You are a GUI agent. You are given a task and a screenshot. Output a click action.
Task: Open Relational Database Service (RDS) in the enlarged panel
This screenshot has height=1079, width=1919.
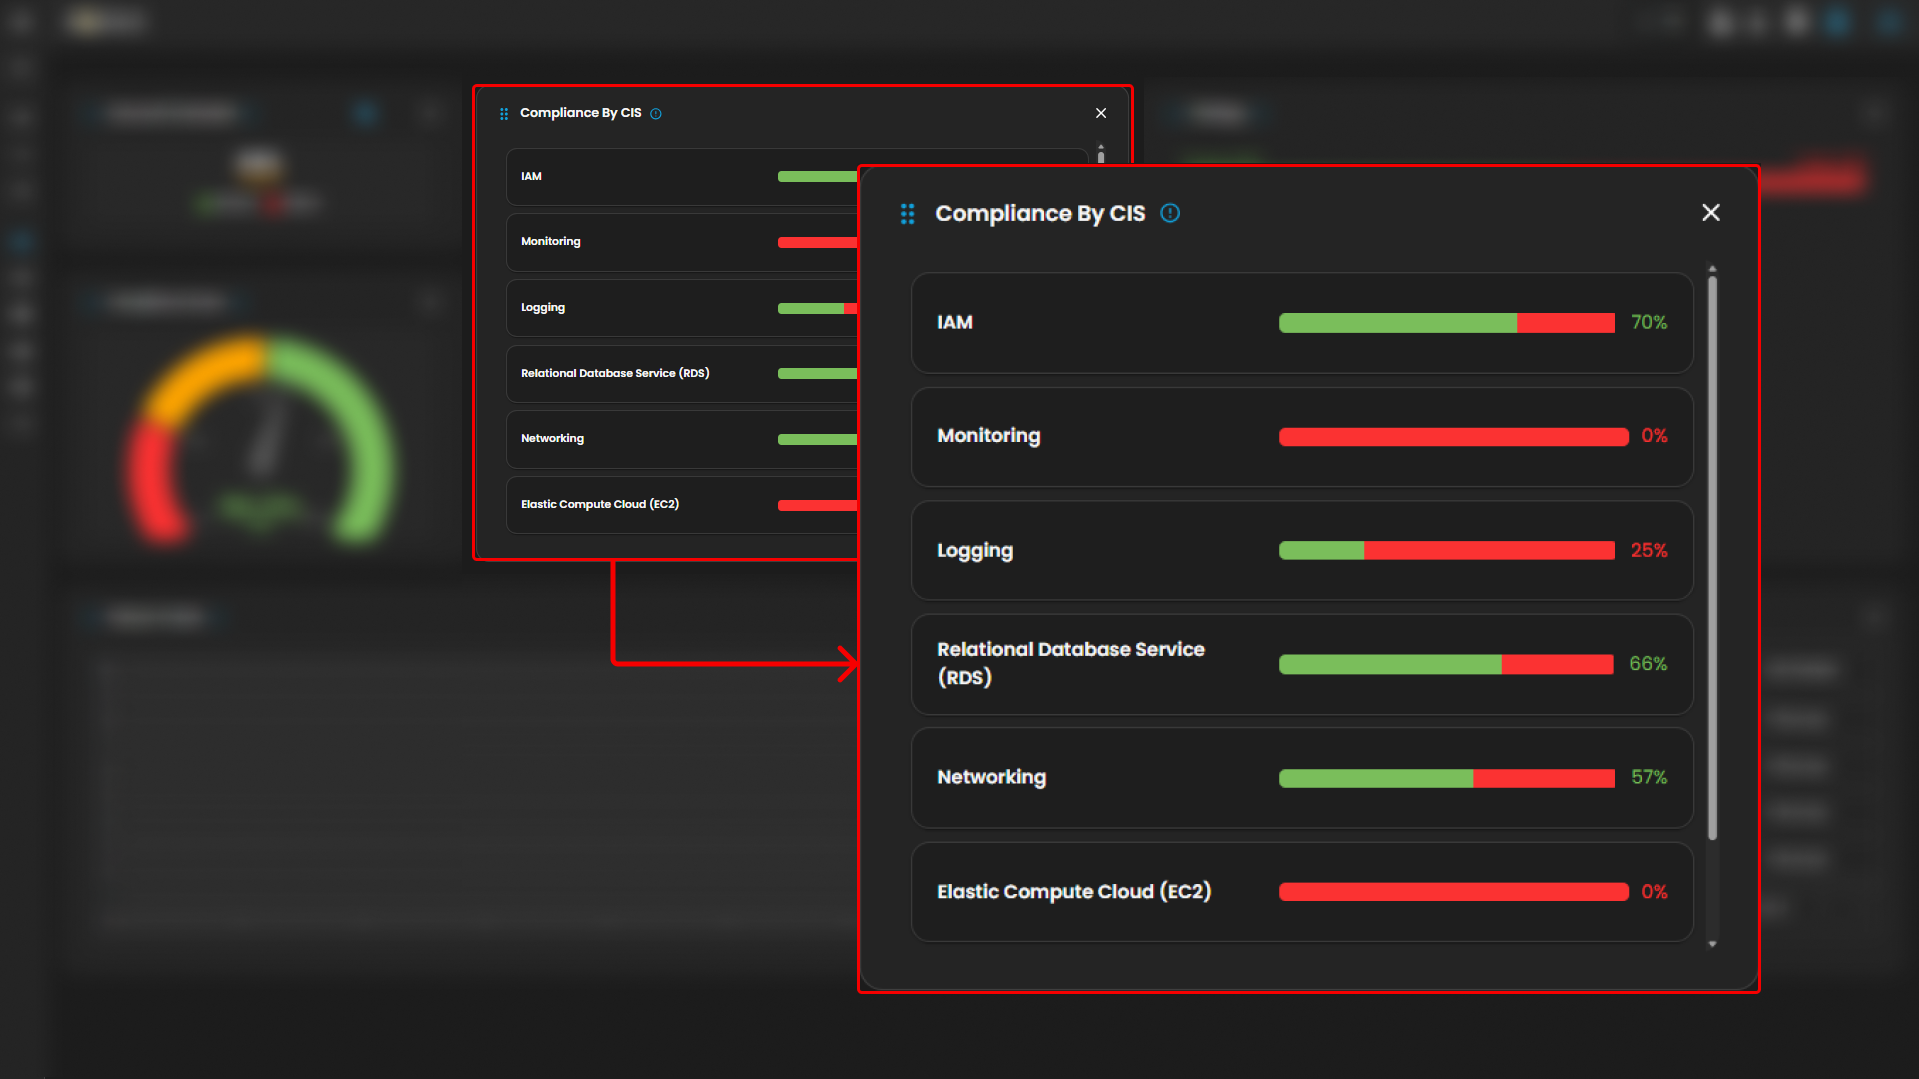[x=1070, y=663]
